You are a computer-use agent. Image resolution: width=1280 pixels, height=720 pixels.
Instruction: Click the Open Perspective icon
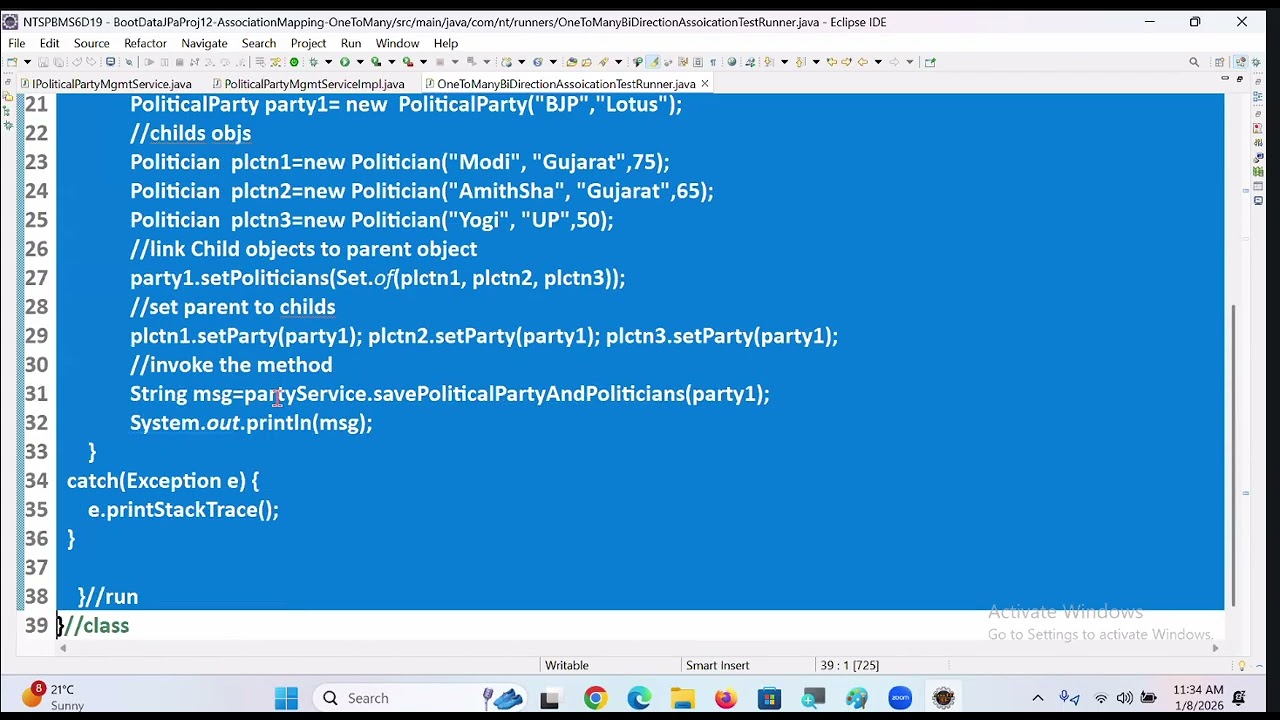point(1219,62)
